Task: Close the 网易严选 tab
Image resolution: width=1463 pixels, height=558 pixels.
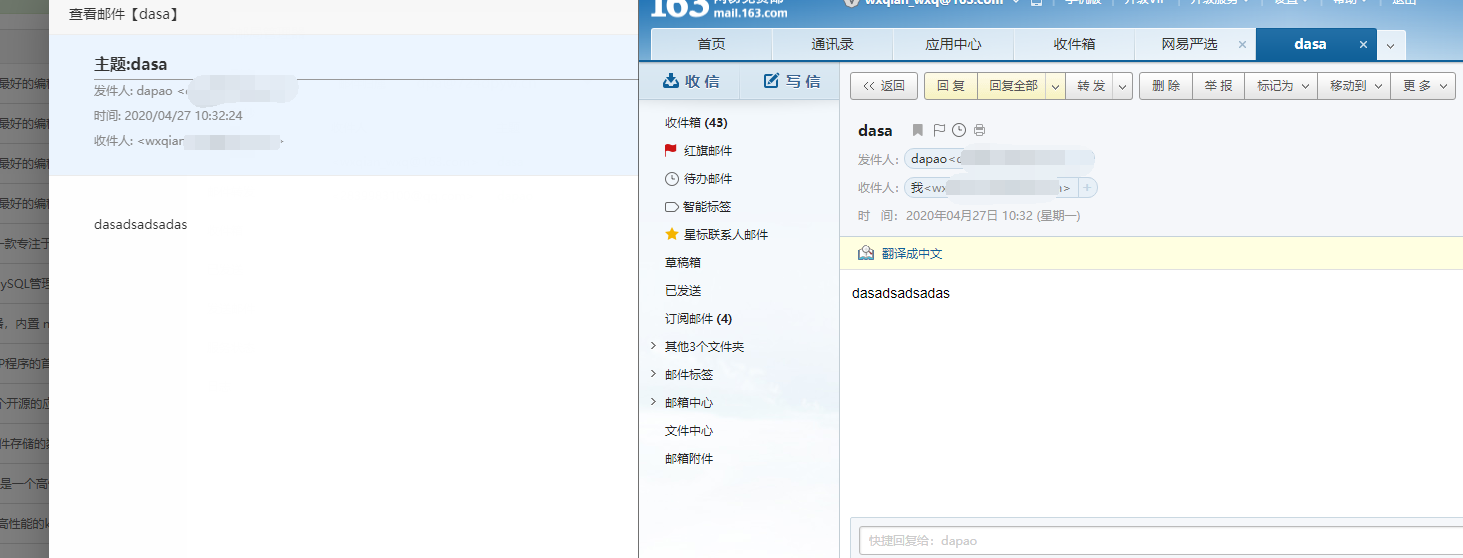Action: [x=1242, y=44]
